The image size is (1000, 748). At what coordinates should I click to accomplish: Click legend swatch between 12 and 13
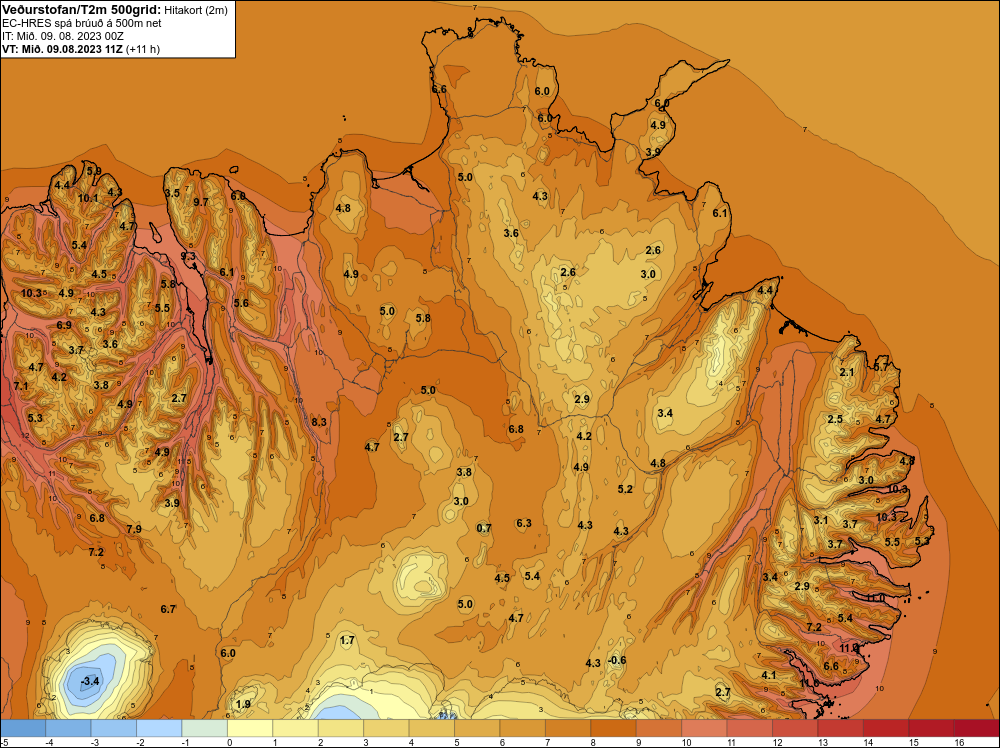[795, 728]
